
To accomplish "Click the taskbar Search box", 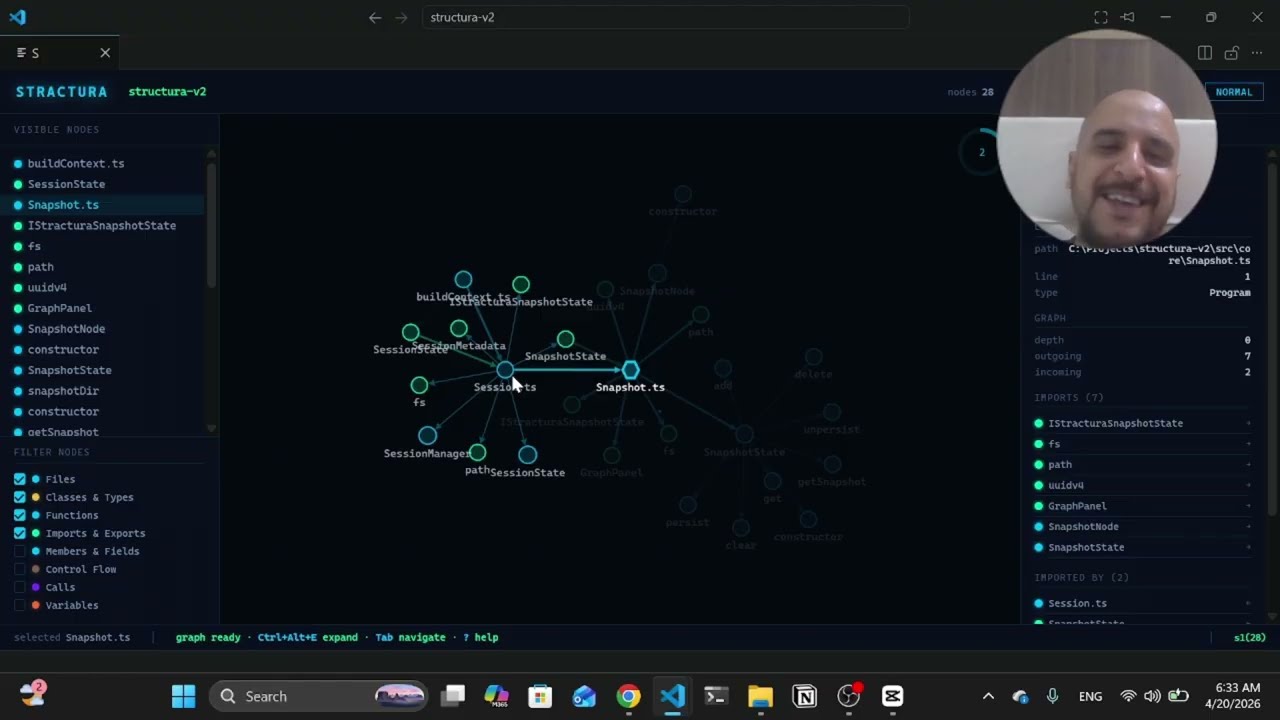I will coord(320,696).
